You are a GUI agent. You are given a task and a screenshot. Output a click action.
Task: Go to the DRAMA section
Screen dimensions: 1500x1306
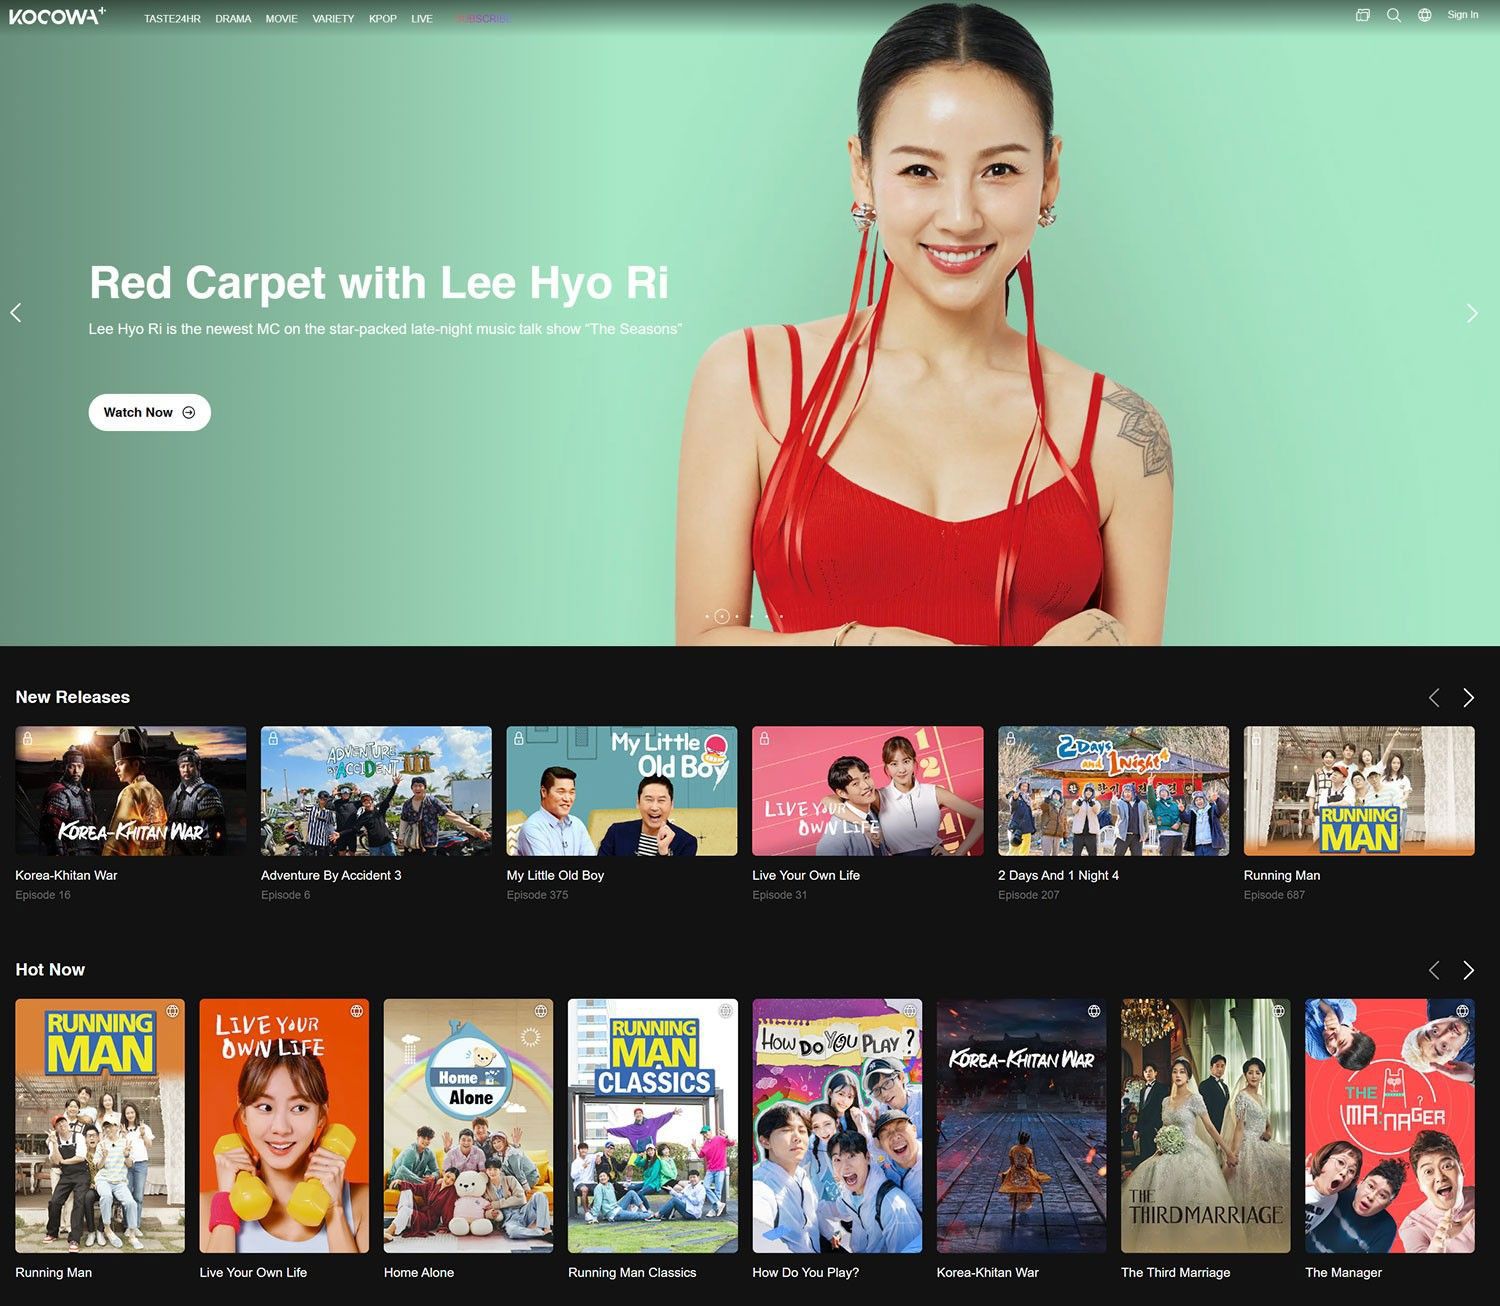(x=233, y=19)
